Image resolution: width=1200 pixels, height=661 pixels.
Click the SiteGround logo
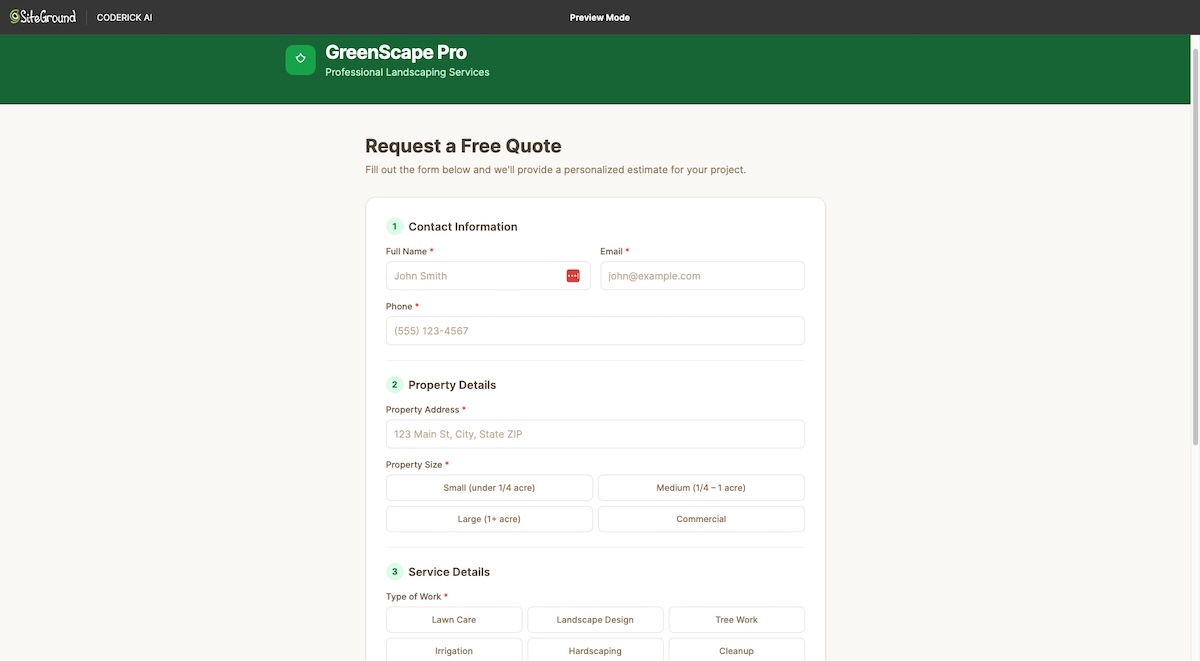point(43,17)
